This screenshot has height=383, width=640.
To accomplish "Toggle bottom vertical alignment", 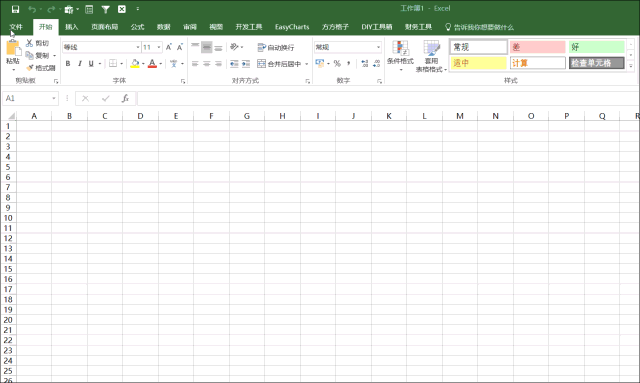I will (x=218, y=47).
